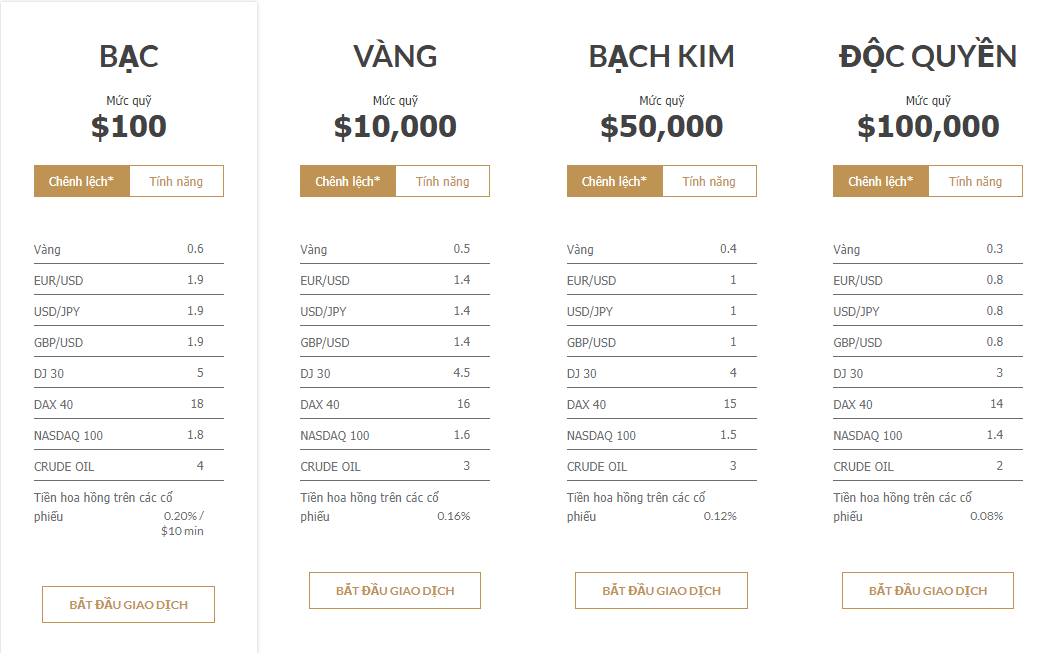Select NASDAQ 100 row in VÀNG plan
1062x653 pixels.
pyautogui.click(x=395, y=435)
